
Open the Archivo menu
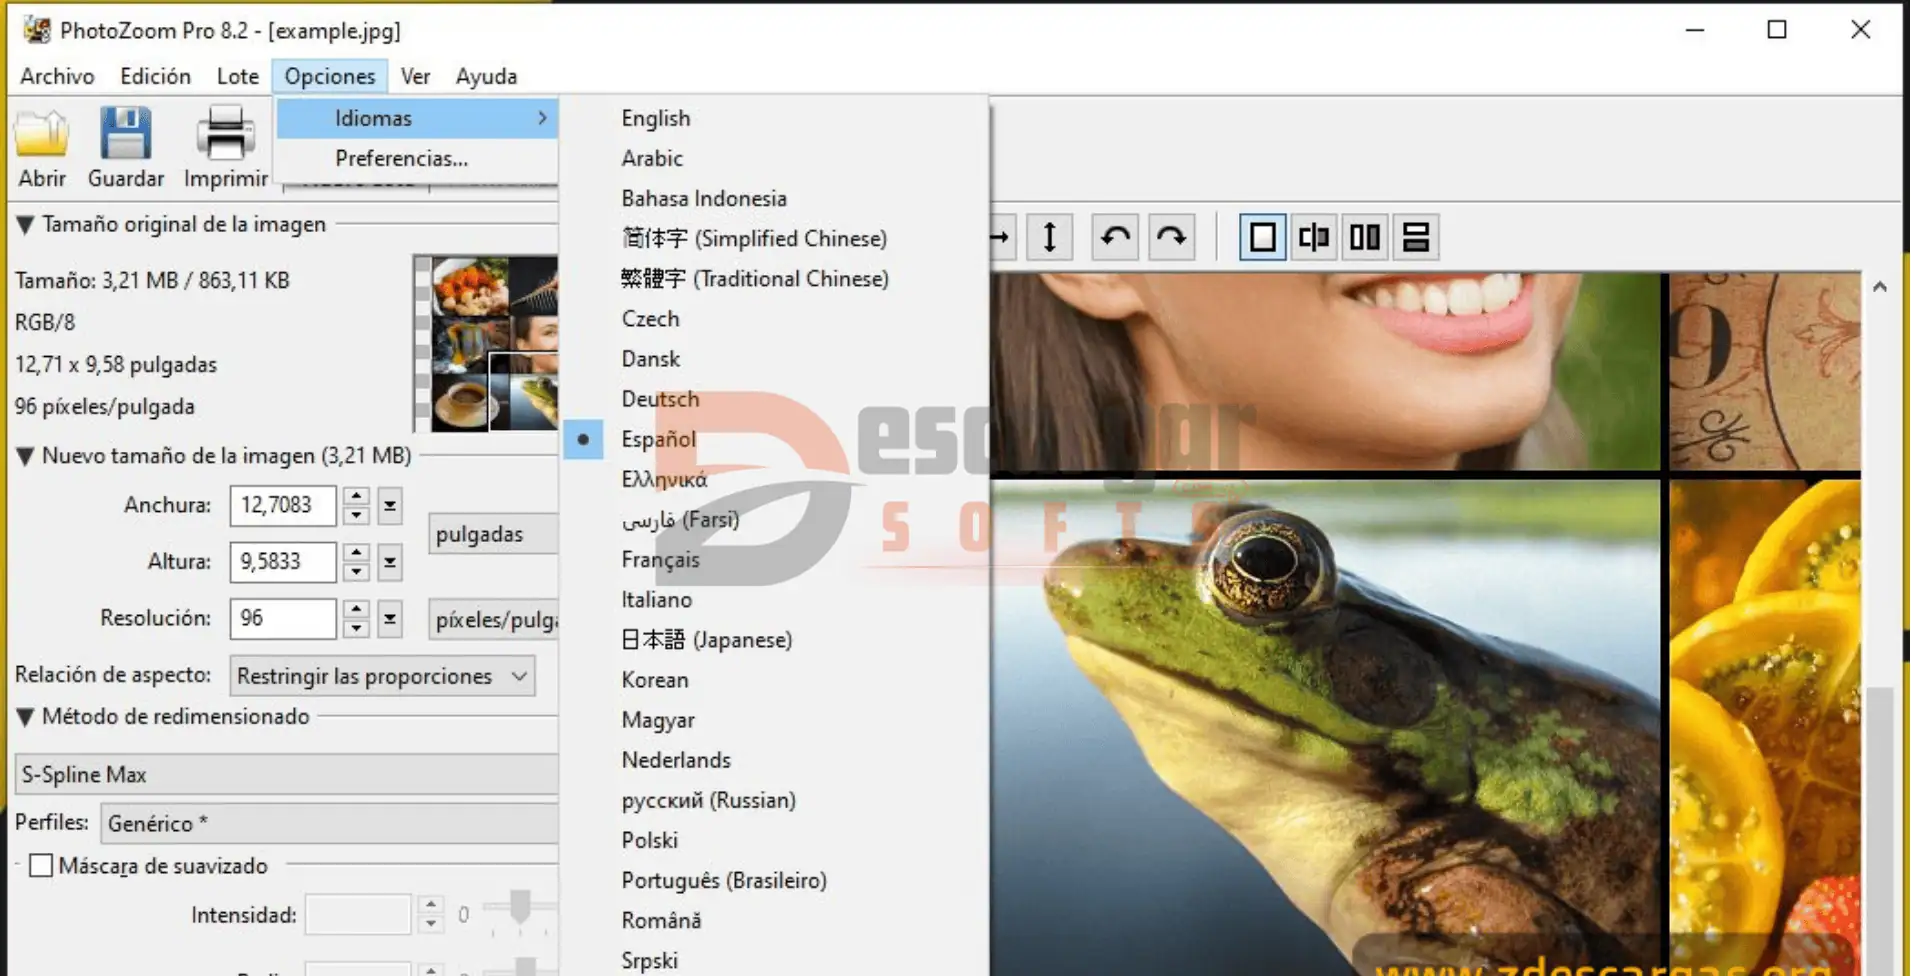coord(57,76)
